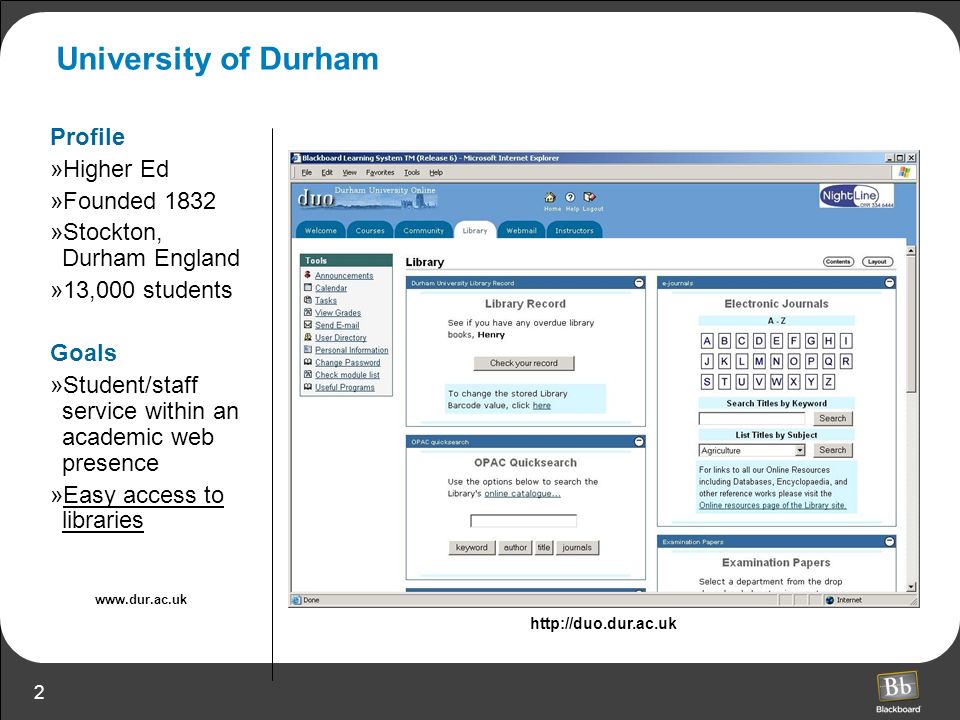Collapse the OPAC quicksearch module
The width and height of the screenshot is (960, 720).
tap(639, 441)
